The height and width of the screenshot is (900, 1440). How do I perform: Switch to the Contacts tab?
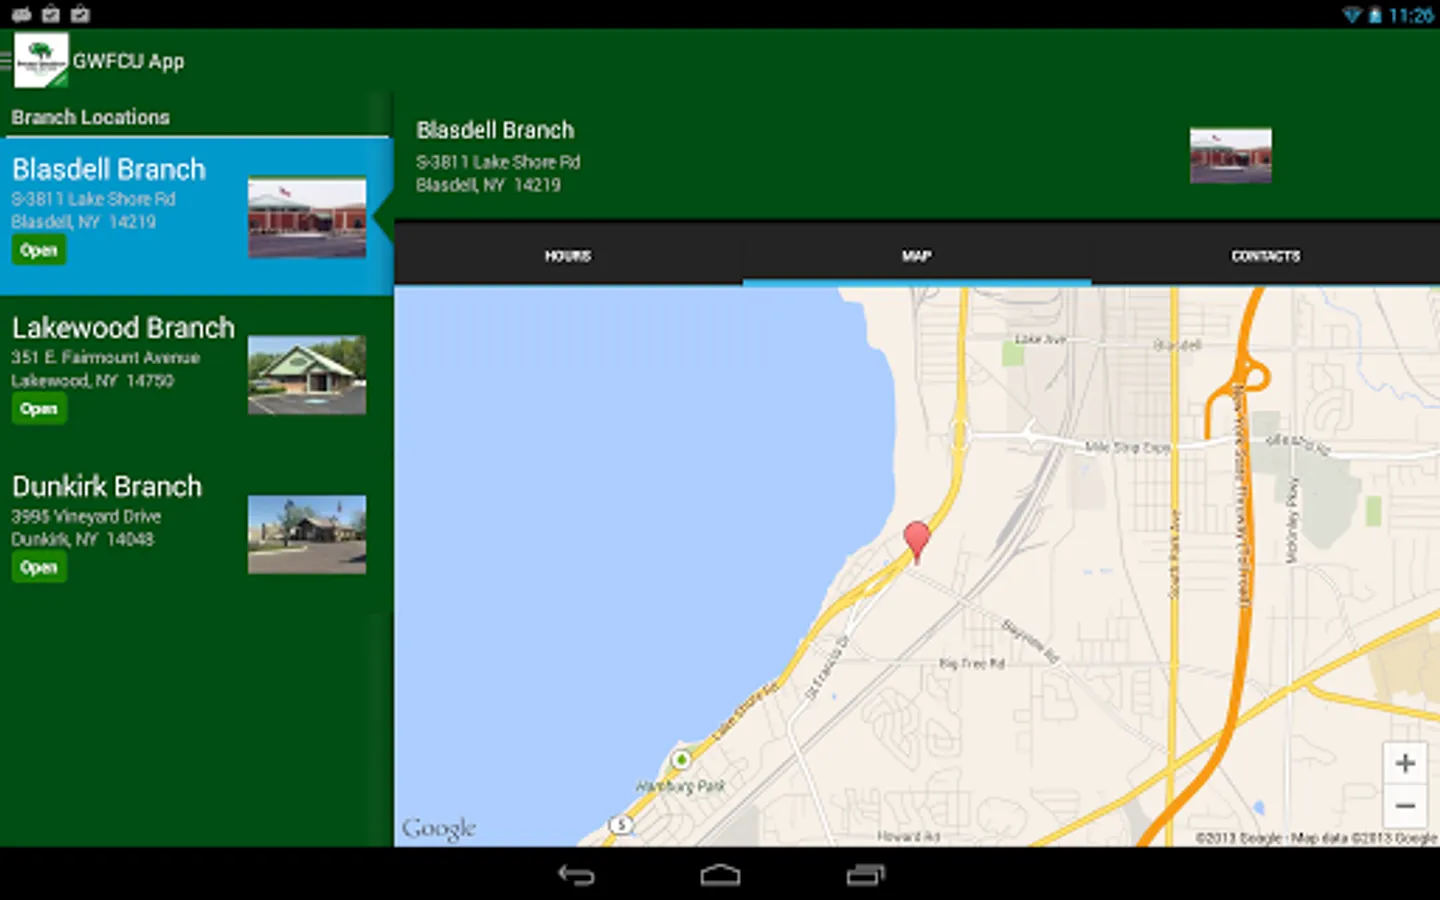pyautogui.click(x=1265, y=256)
